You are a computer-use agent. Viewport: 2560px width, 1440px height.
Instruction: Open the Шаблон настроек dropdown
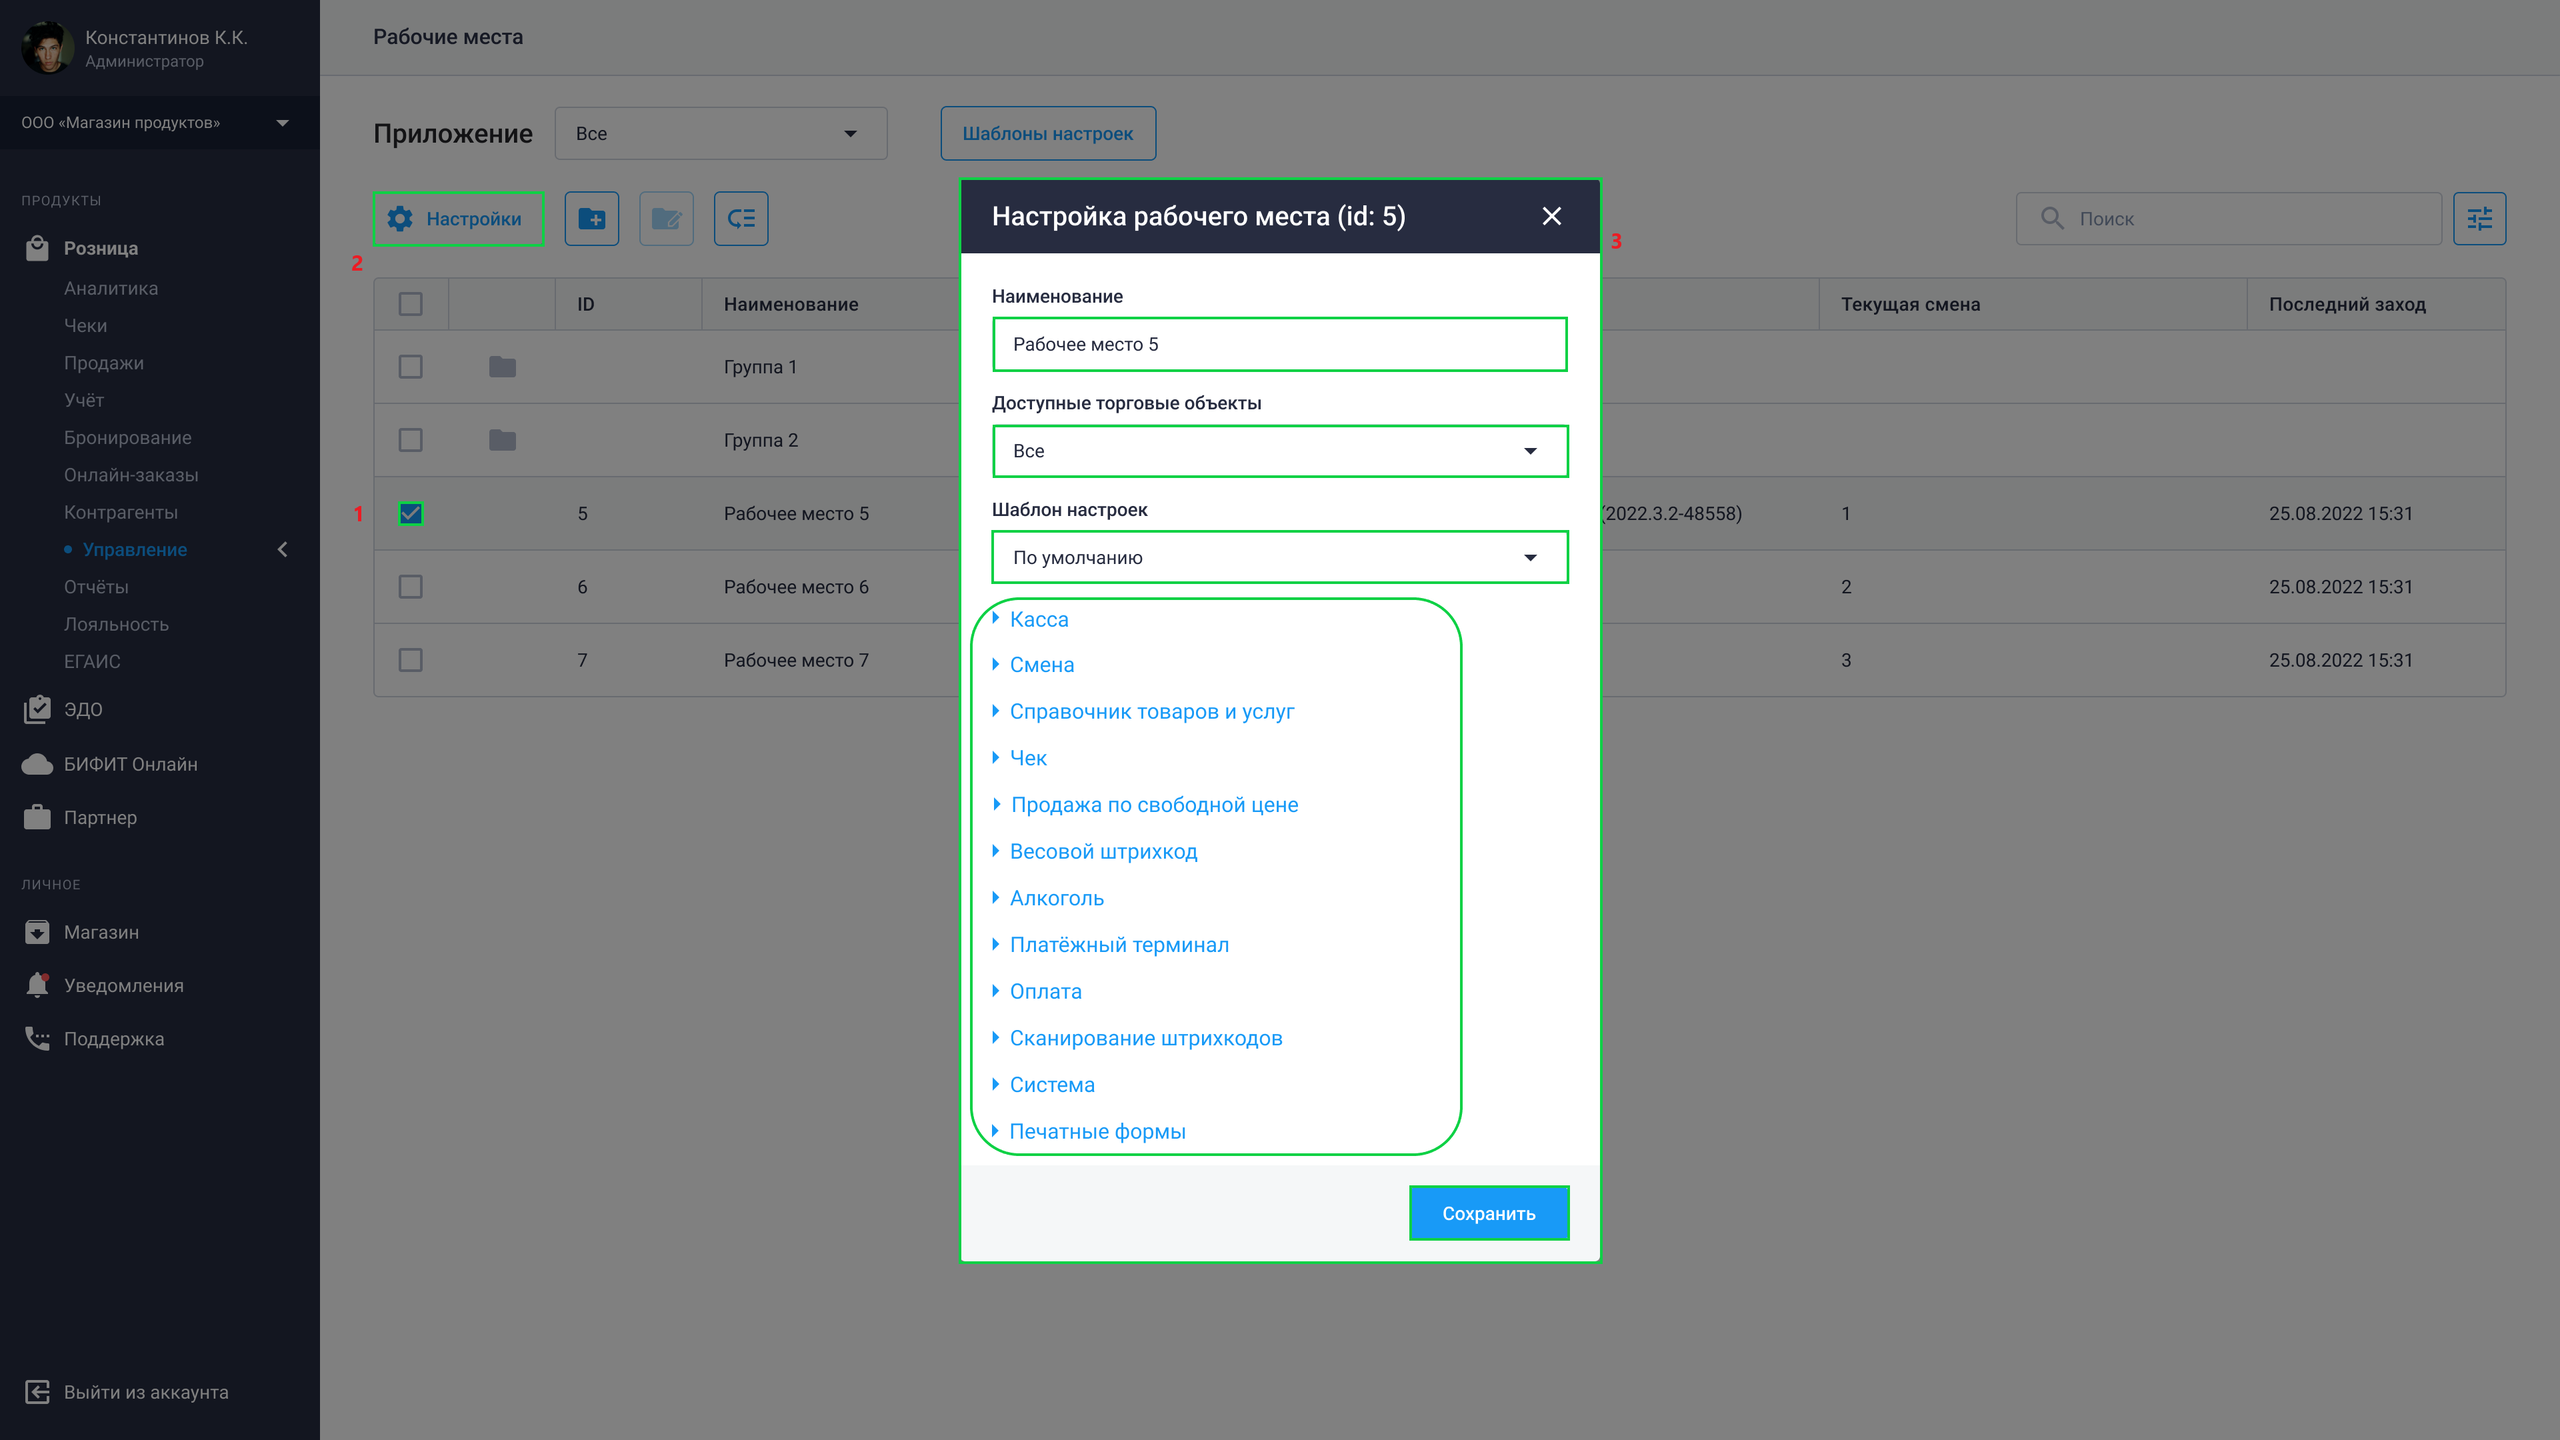pos(1279,557)
